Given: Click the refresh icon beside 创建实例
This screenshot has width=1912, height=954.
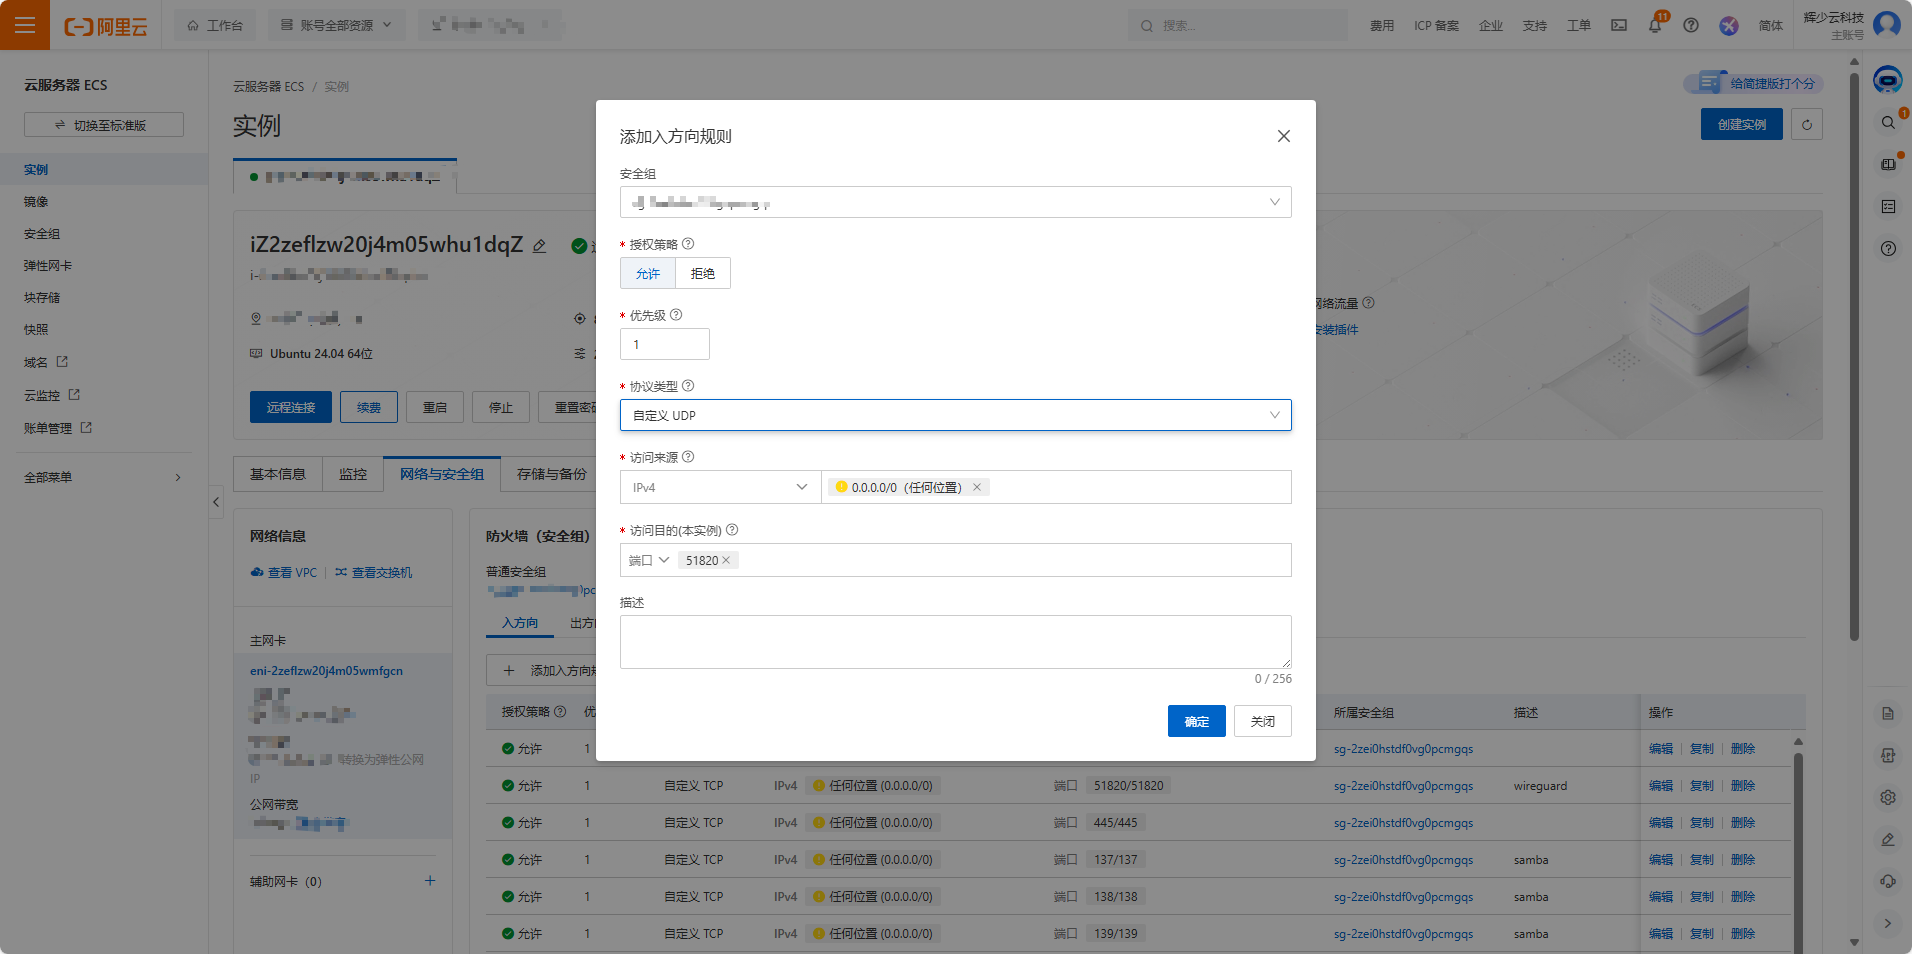Looking at the screenshot, I should pyautogui.click(x=1806, y=125).
